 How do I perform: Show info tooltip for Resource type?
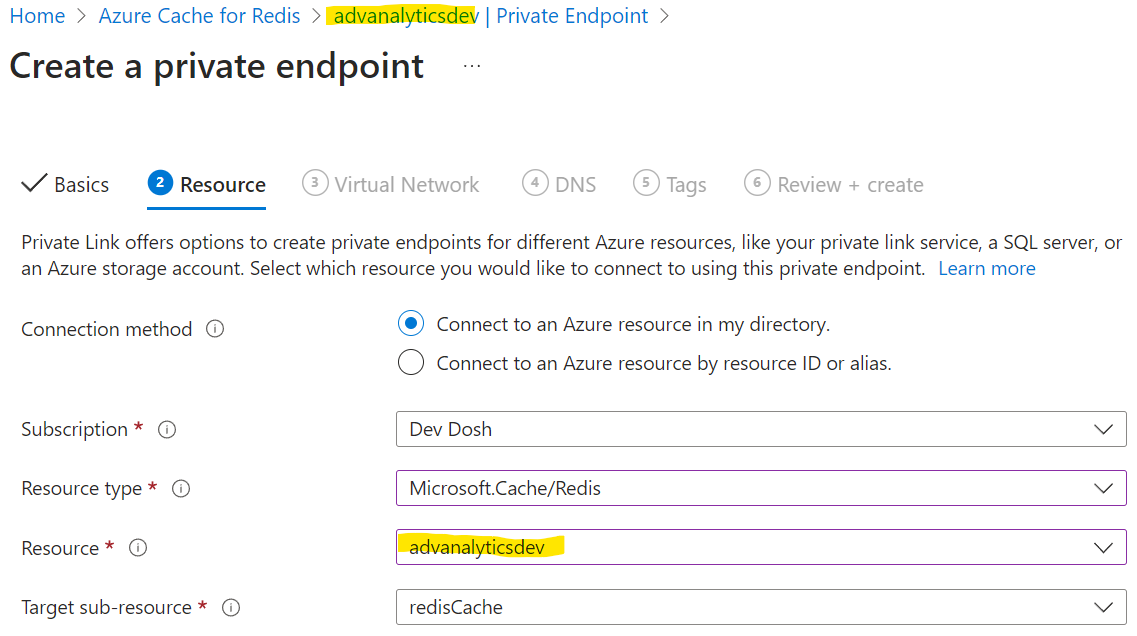point(181,489)
